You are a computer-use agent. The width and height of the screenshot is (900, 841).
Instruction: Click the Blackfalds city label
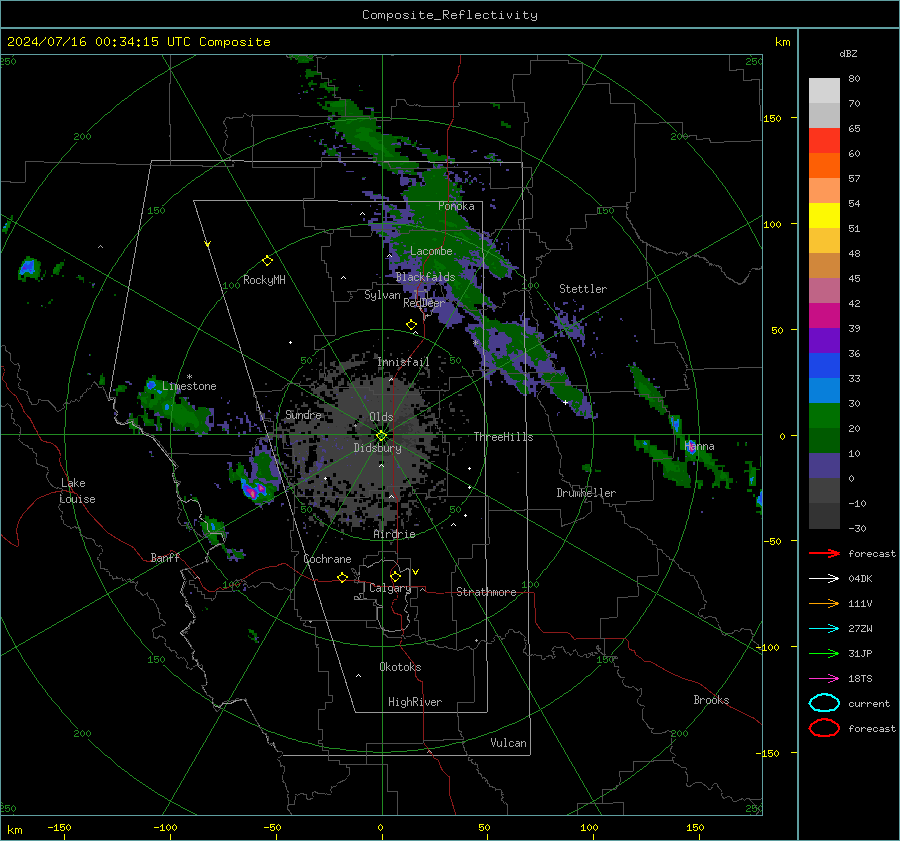(x=425, y=277)
